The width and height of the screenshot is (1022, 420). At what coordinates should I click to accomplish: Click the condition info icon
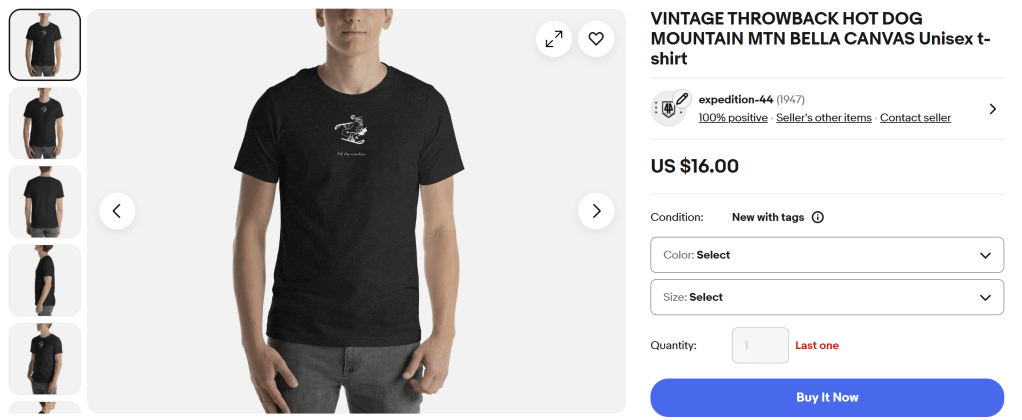817,217
